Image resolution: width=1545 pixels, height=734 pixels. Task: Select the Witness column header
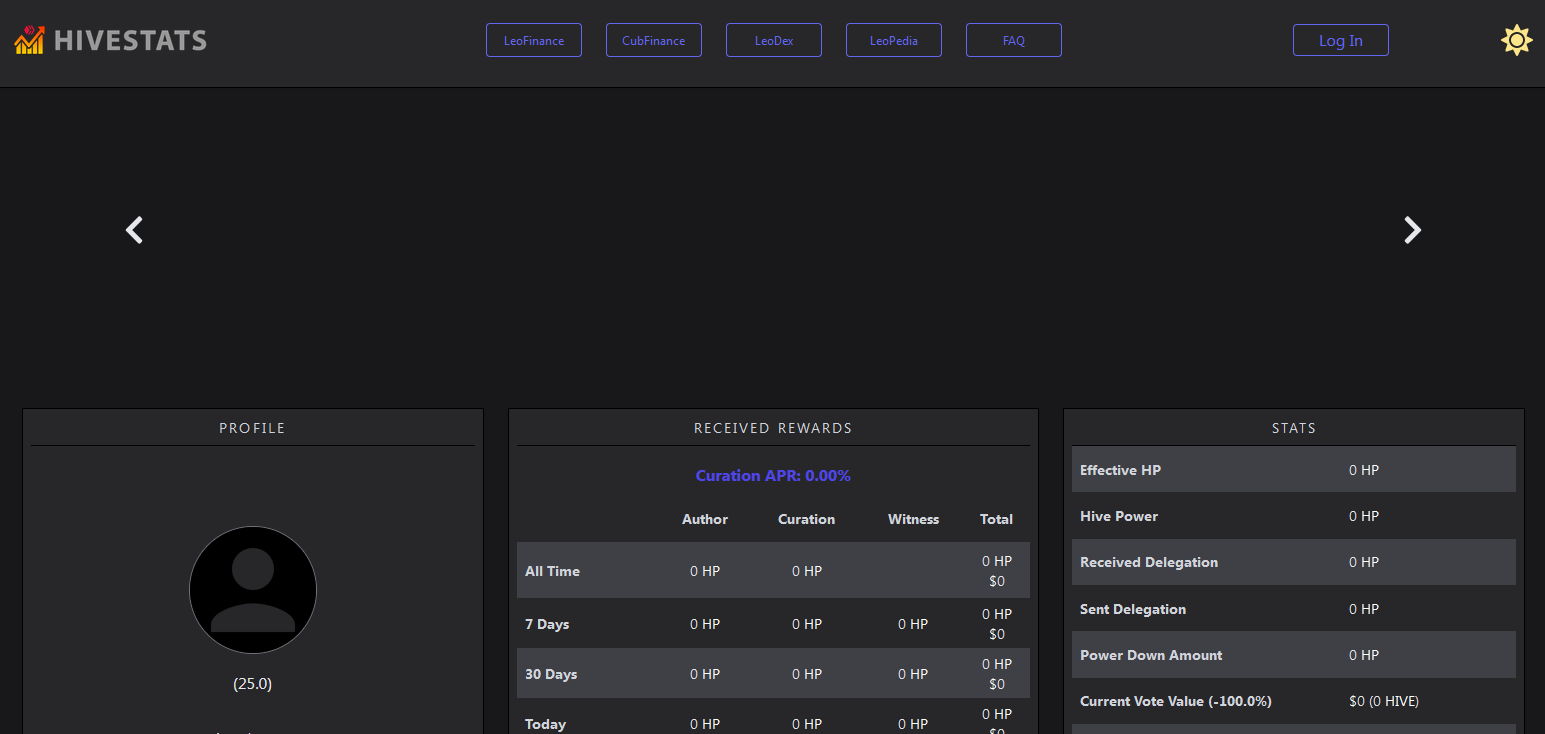point(913,519)
